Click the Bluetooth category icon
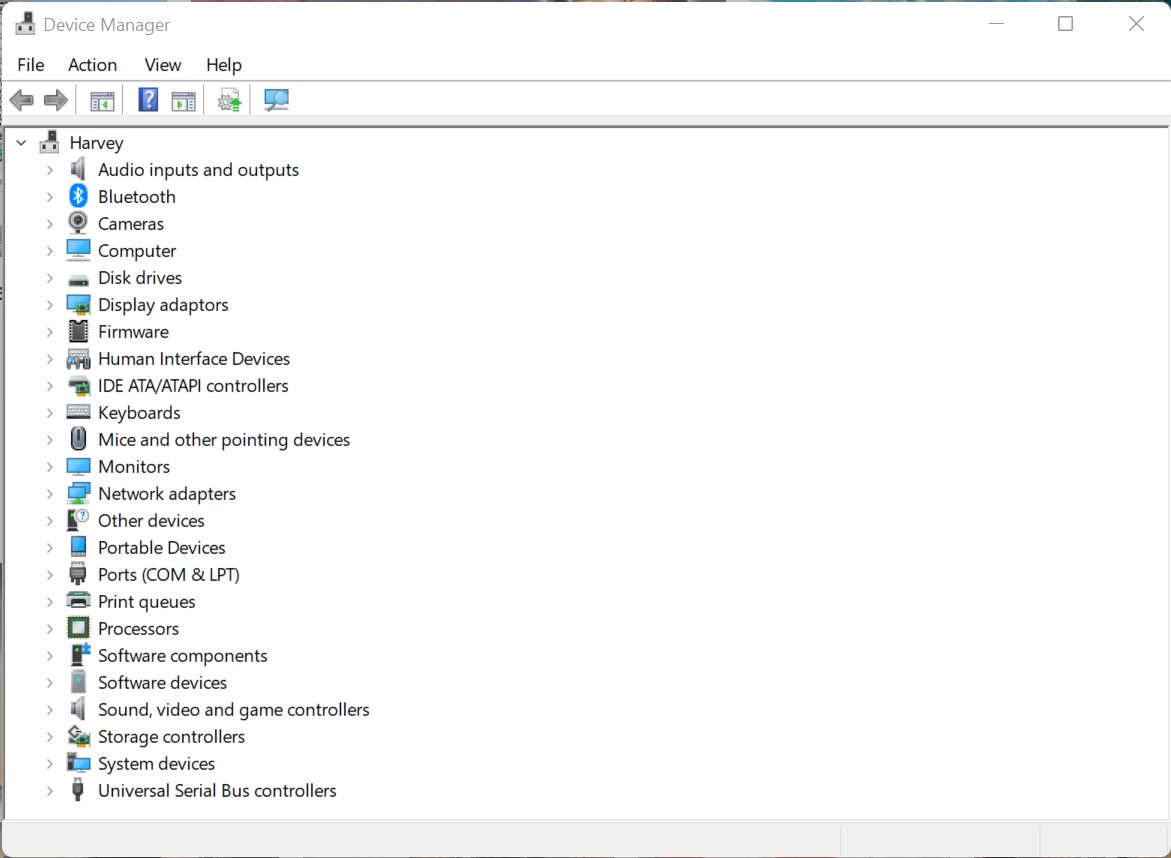The image size is (1171, 858). (x=78, y=196)
